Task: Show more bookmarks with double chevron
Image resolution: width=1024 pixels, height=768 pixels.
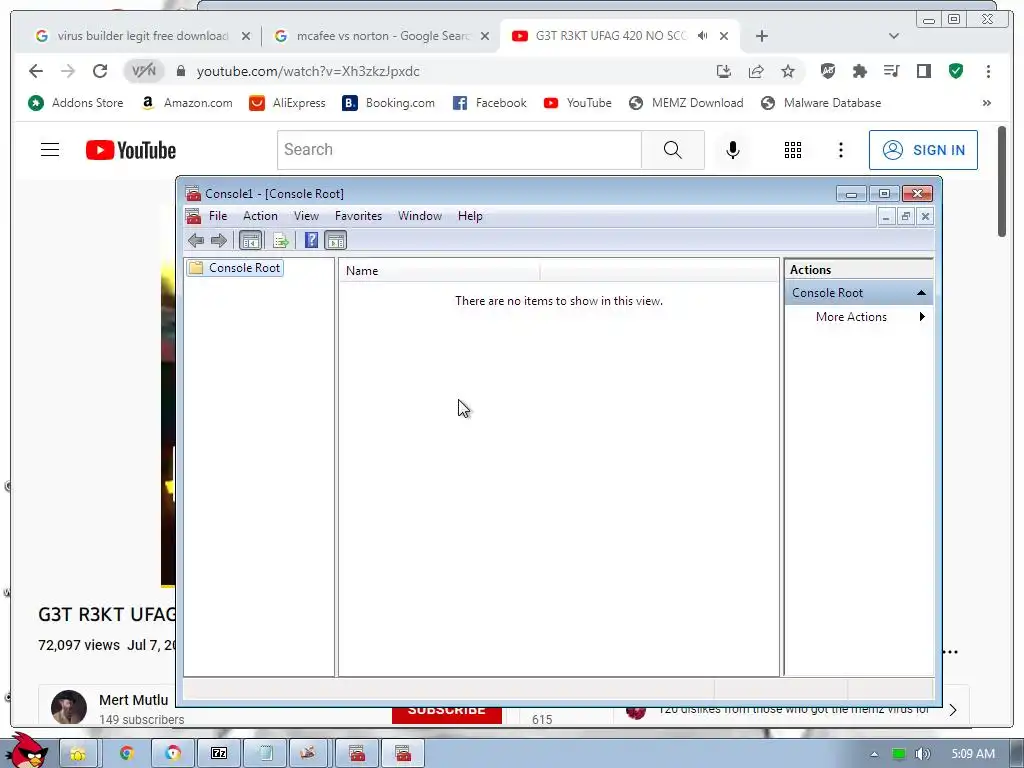Action: click(x=986, y=103)
